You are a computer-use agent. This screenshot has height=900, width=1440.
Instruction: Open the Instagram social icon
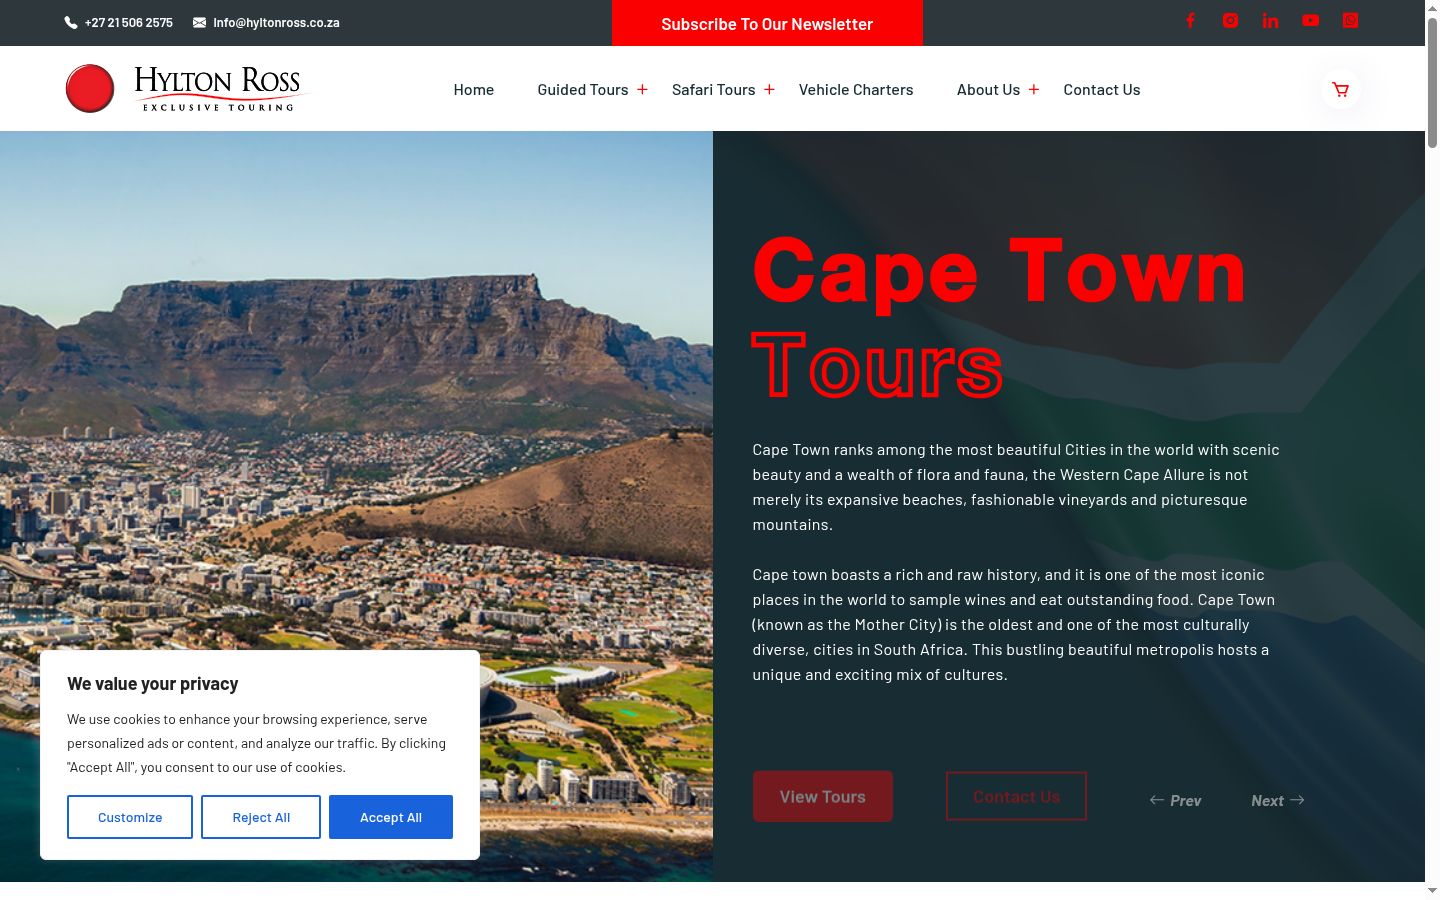coord(1230,20)
